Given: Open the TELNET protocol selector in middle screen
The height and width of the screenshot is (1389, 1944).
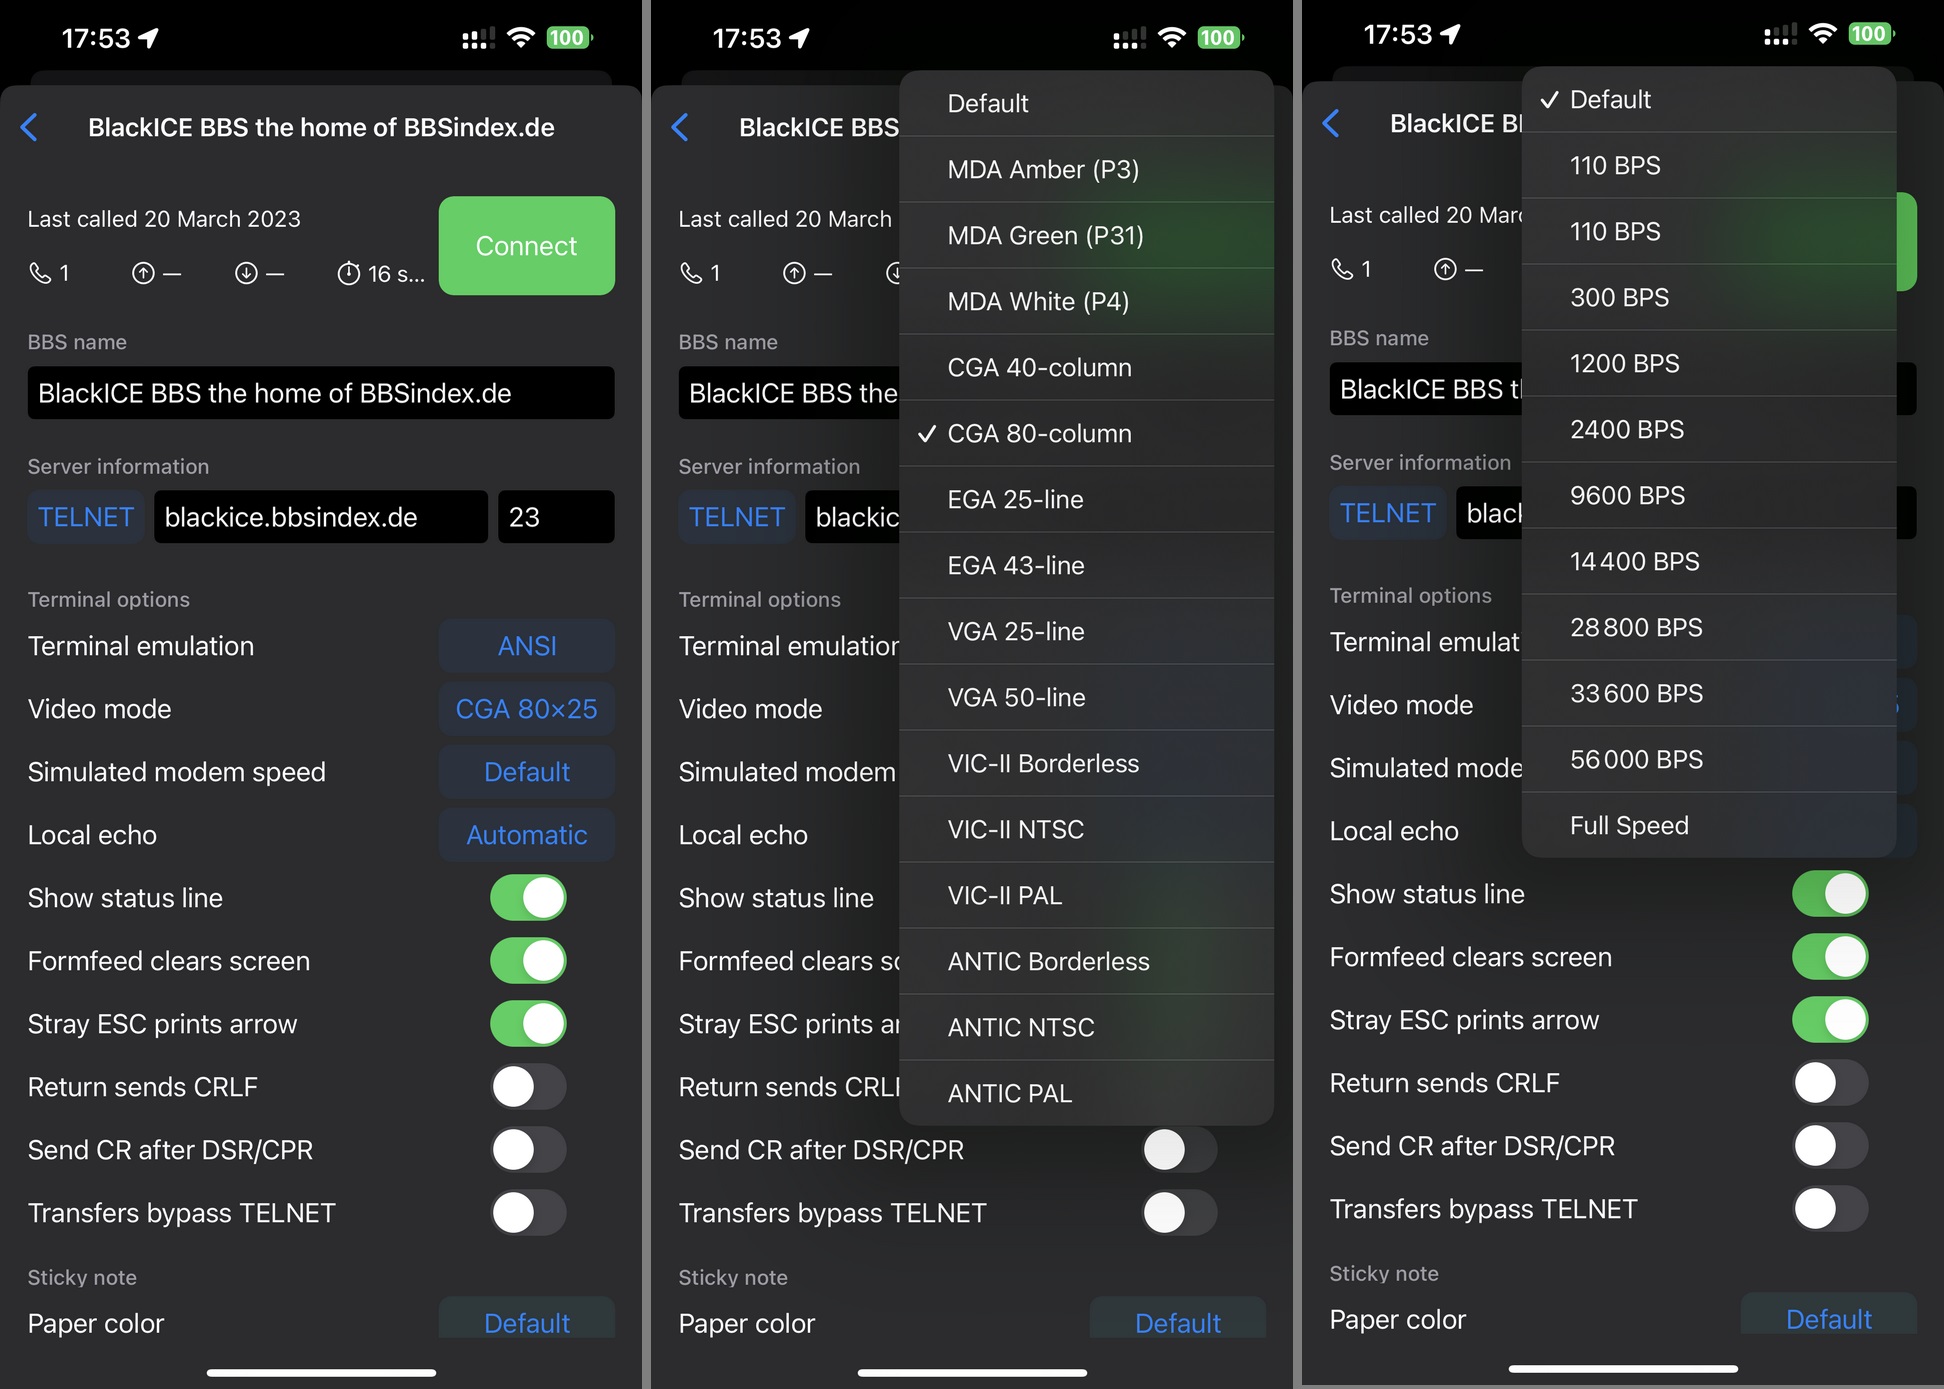Looking at the screenshot, I should [x=737, y=517].
